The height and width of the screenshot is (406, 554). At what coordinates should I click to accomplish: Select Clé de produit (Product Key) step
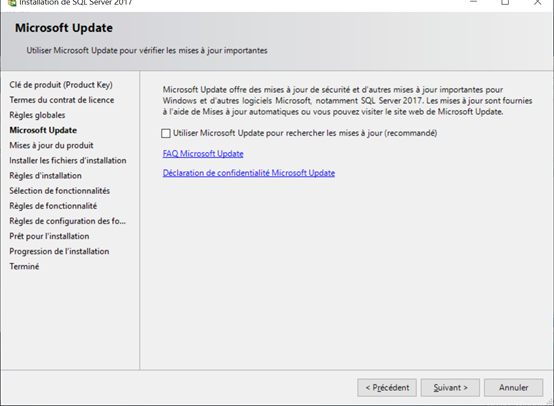click(61, 85)
